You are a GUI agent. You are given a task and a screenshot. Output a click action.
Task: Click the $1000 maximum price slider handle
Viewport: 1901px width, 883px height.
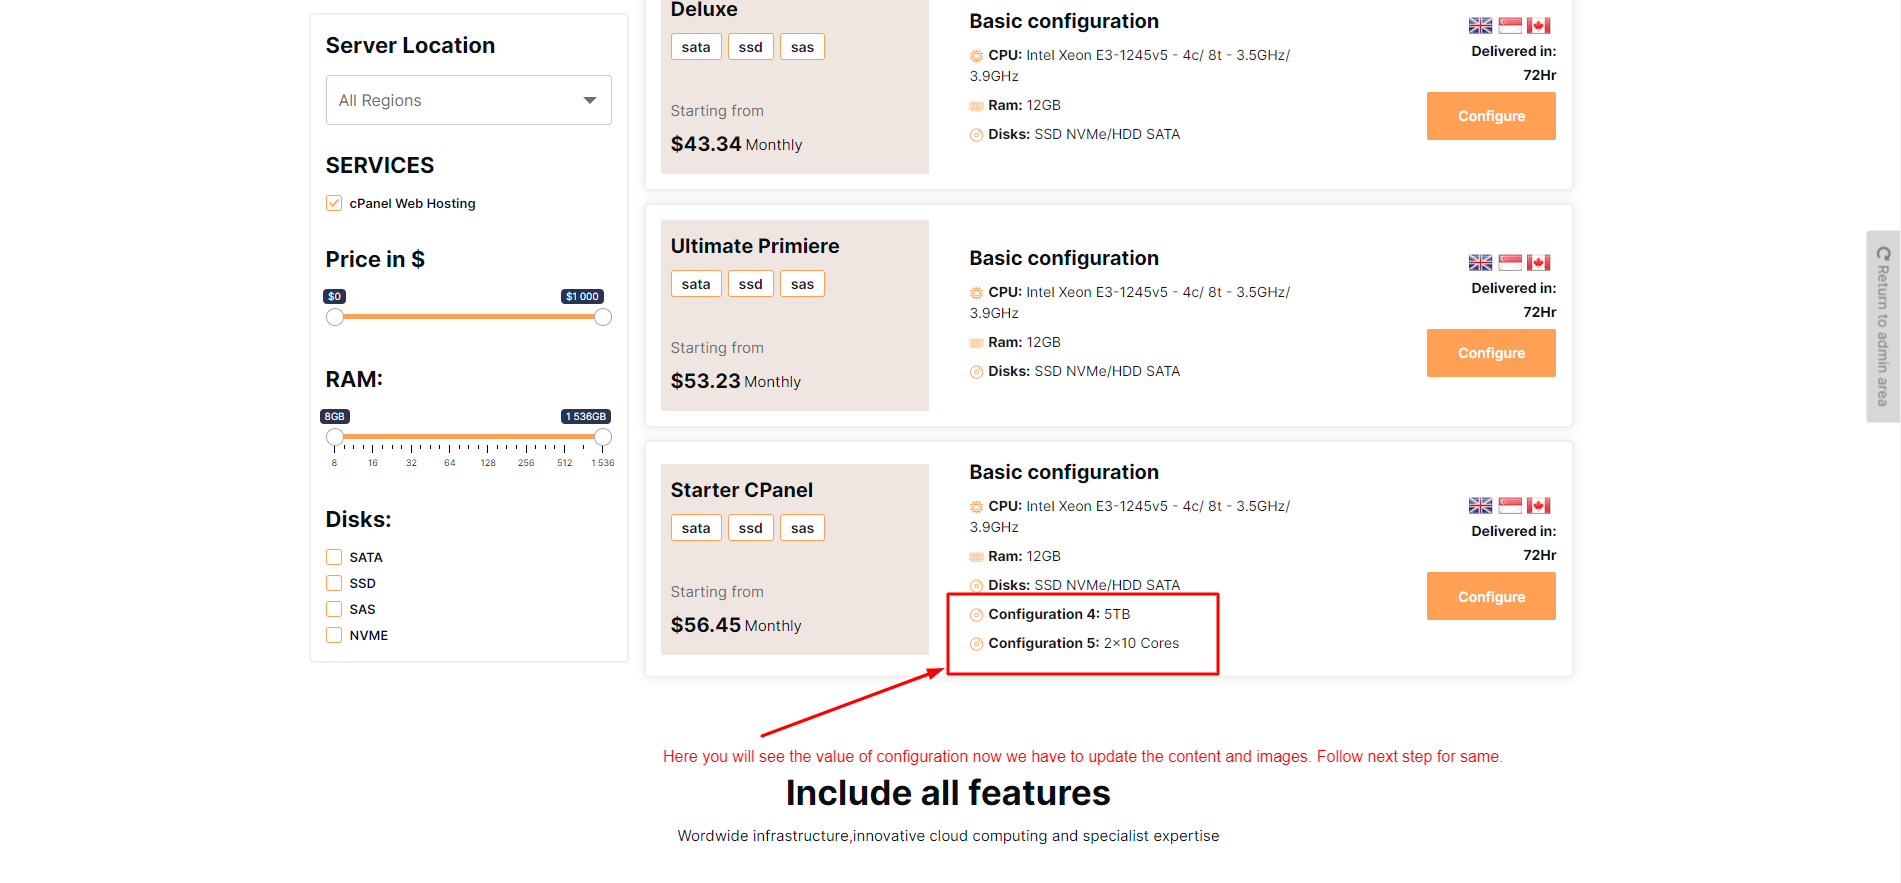[603, 317]
